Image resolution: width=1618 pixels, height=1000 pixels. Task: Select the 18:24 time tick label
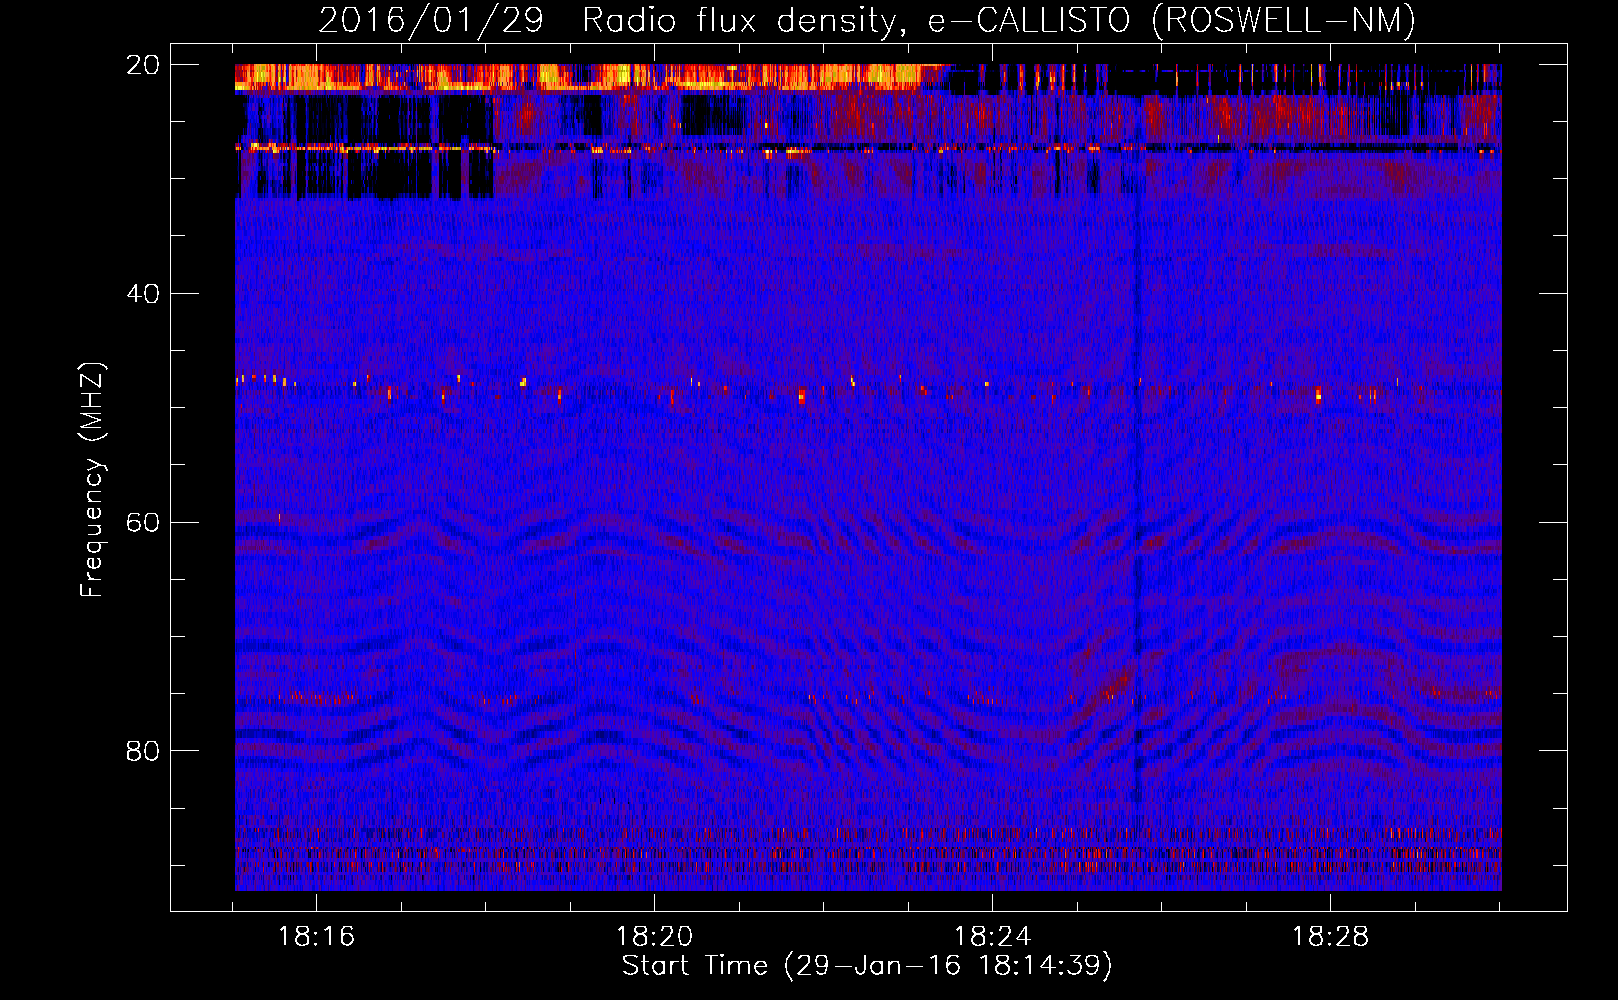pyautogui.click(x=992, y=937)
